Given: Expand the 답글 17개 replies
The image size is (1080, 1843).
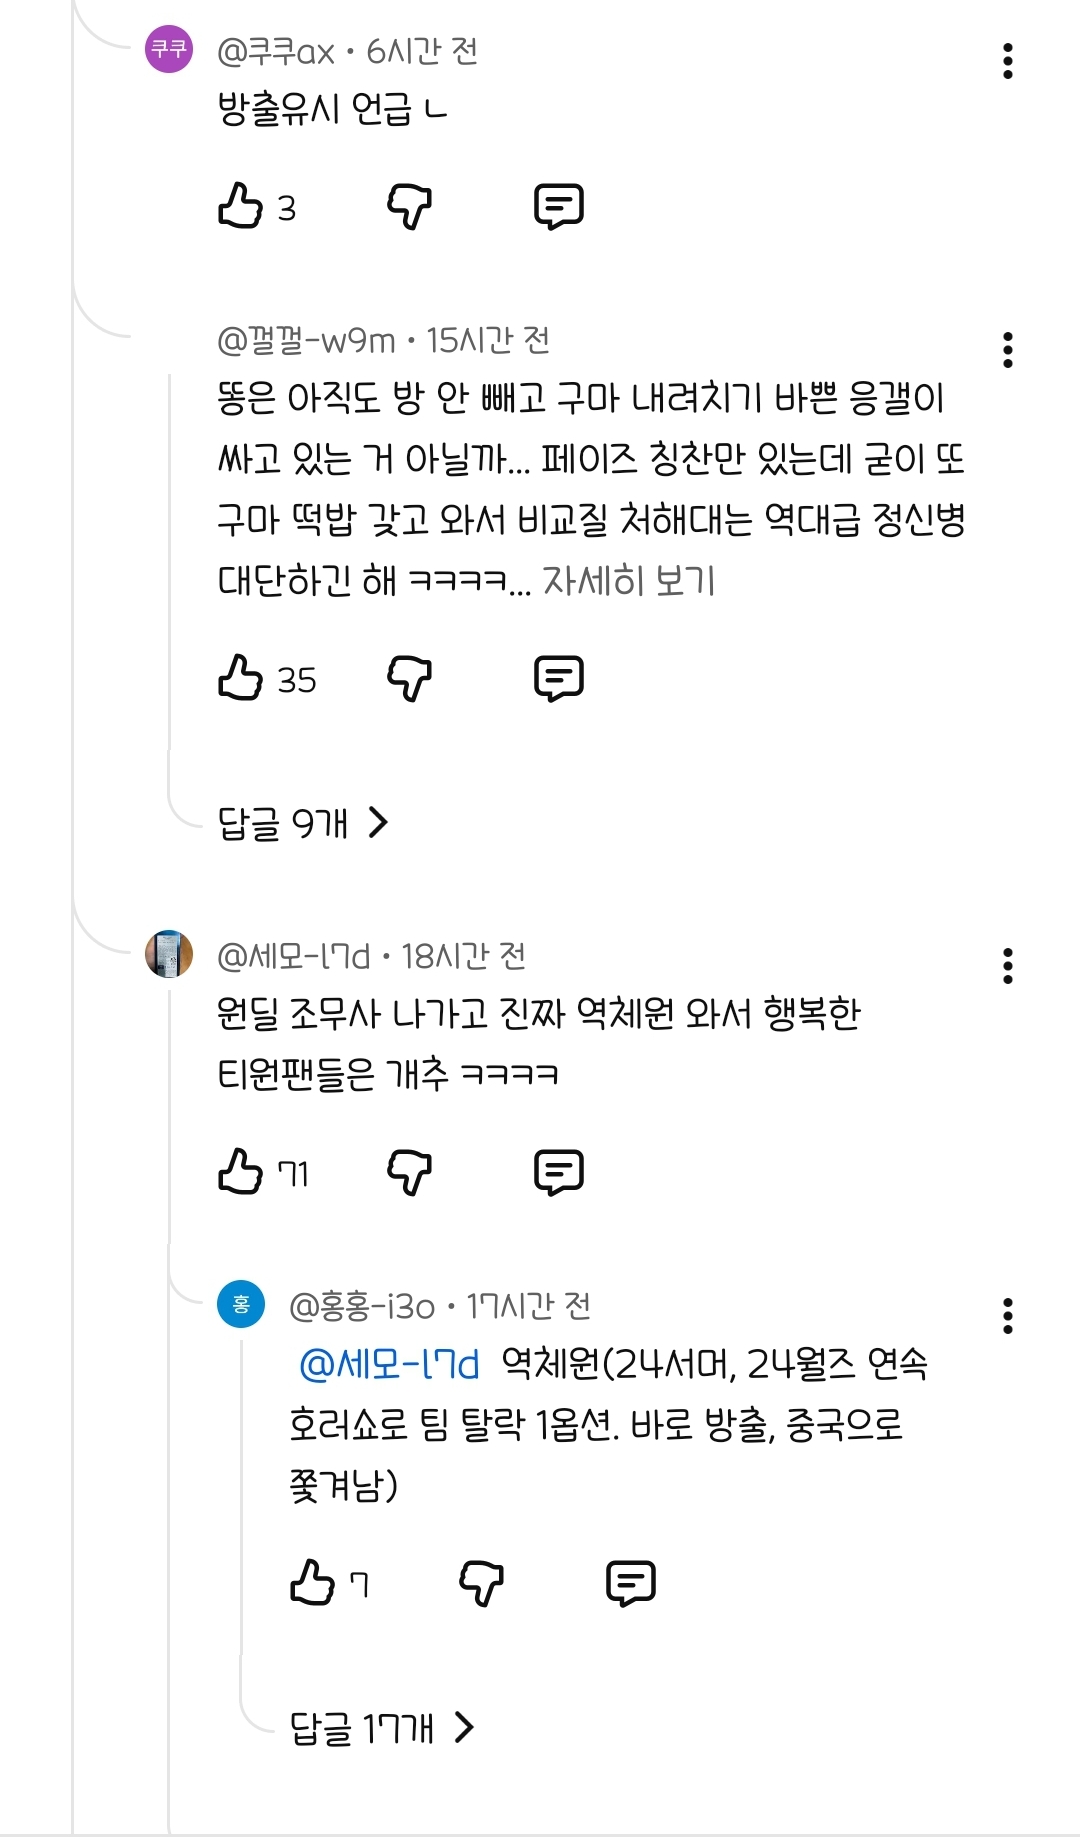Looking at the screenshot, I should coord(381,1727).
